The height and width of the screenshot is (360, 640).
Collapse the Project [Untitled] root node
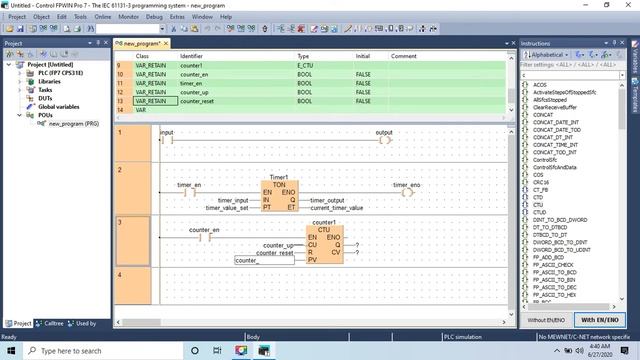coord(9,64)
